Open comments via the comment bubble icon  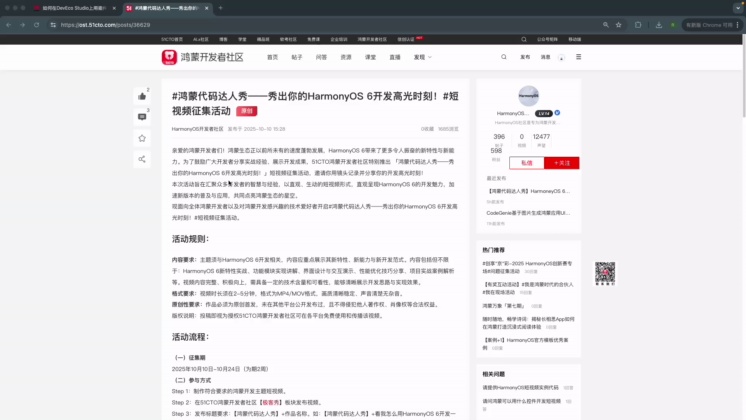pos(142,117)
